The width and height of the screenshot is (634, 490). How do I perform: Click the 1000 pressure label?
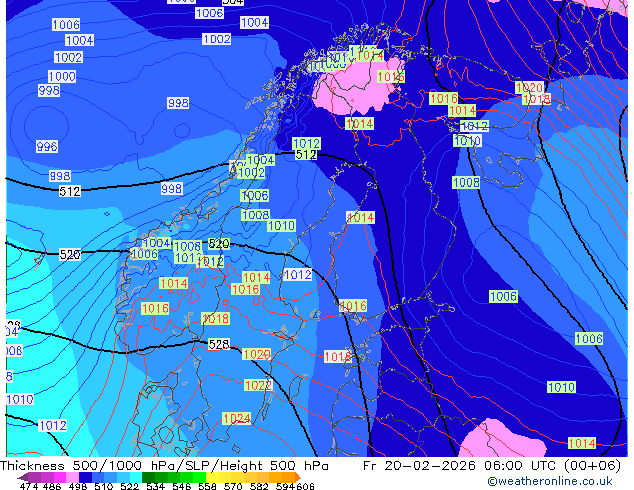[62, 76]
